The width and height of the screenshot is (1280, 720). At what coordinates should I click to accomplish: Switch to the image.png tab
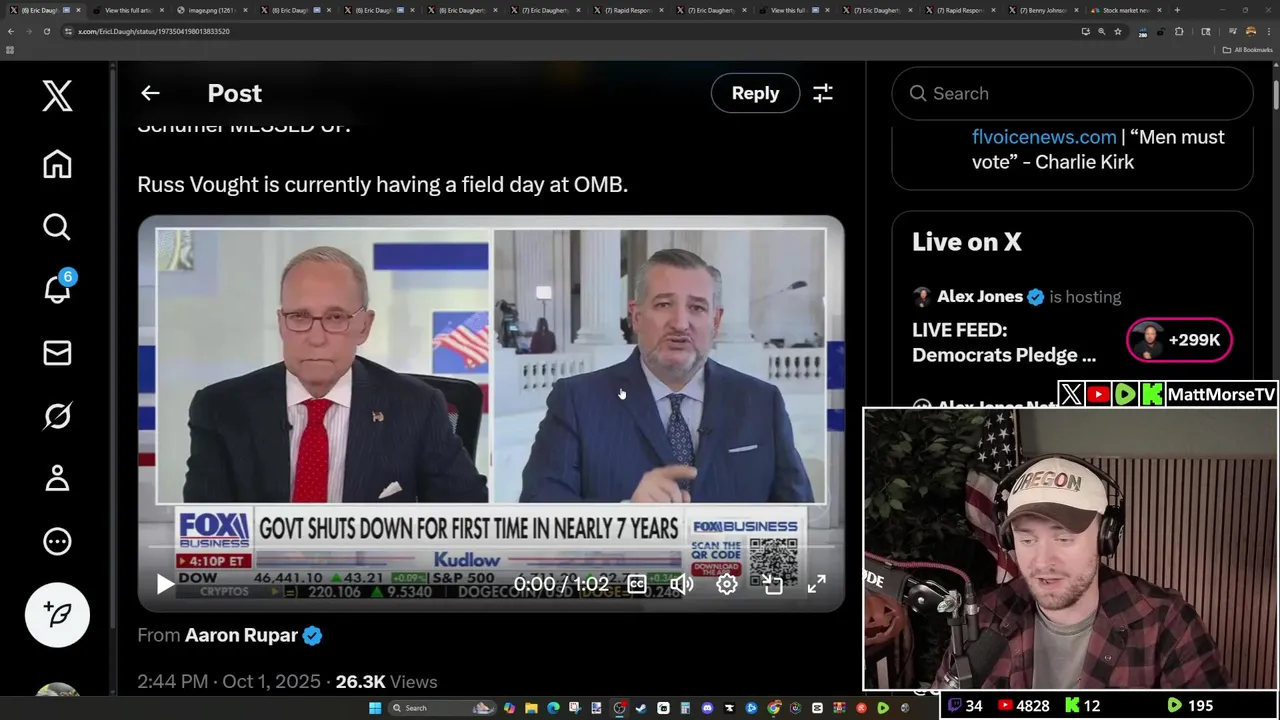[x=211, y=10]
